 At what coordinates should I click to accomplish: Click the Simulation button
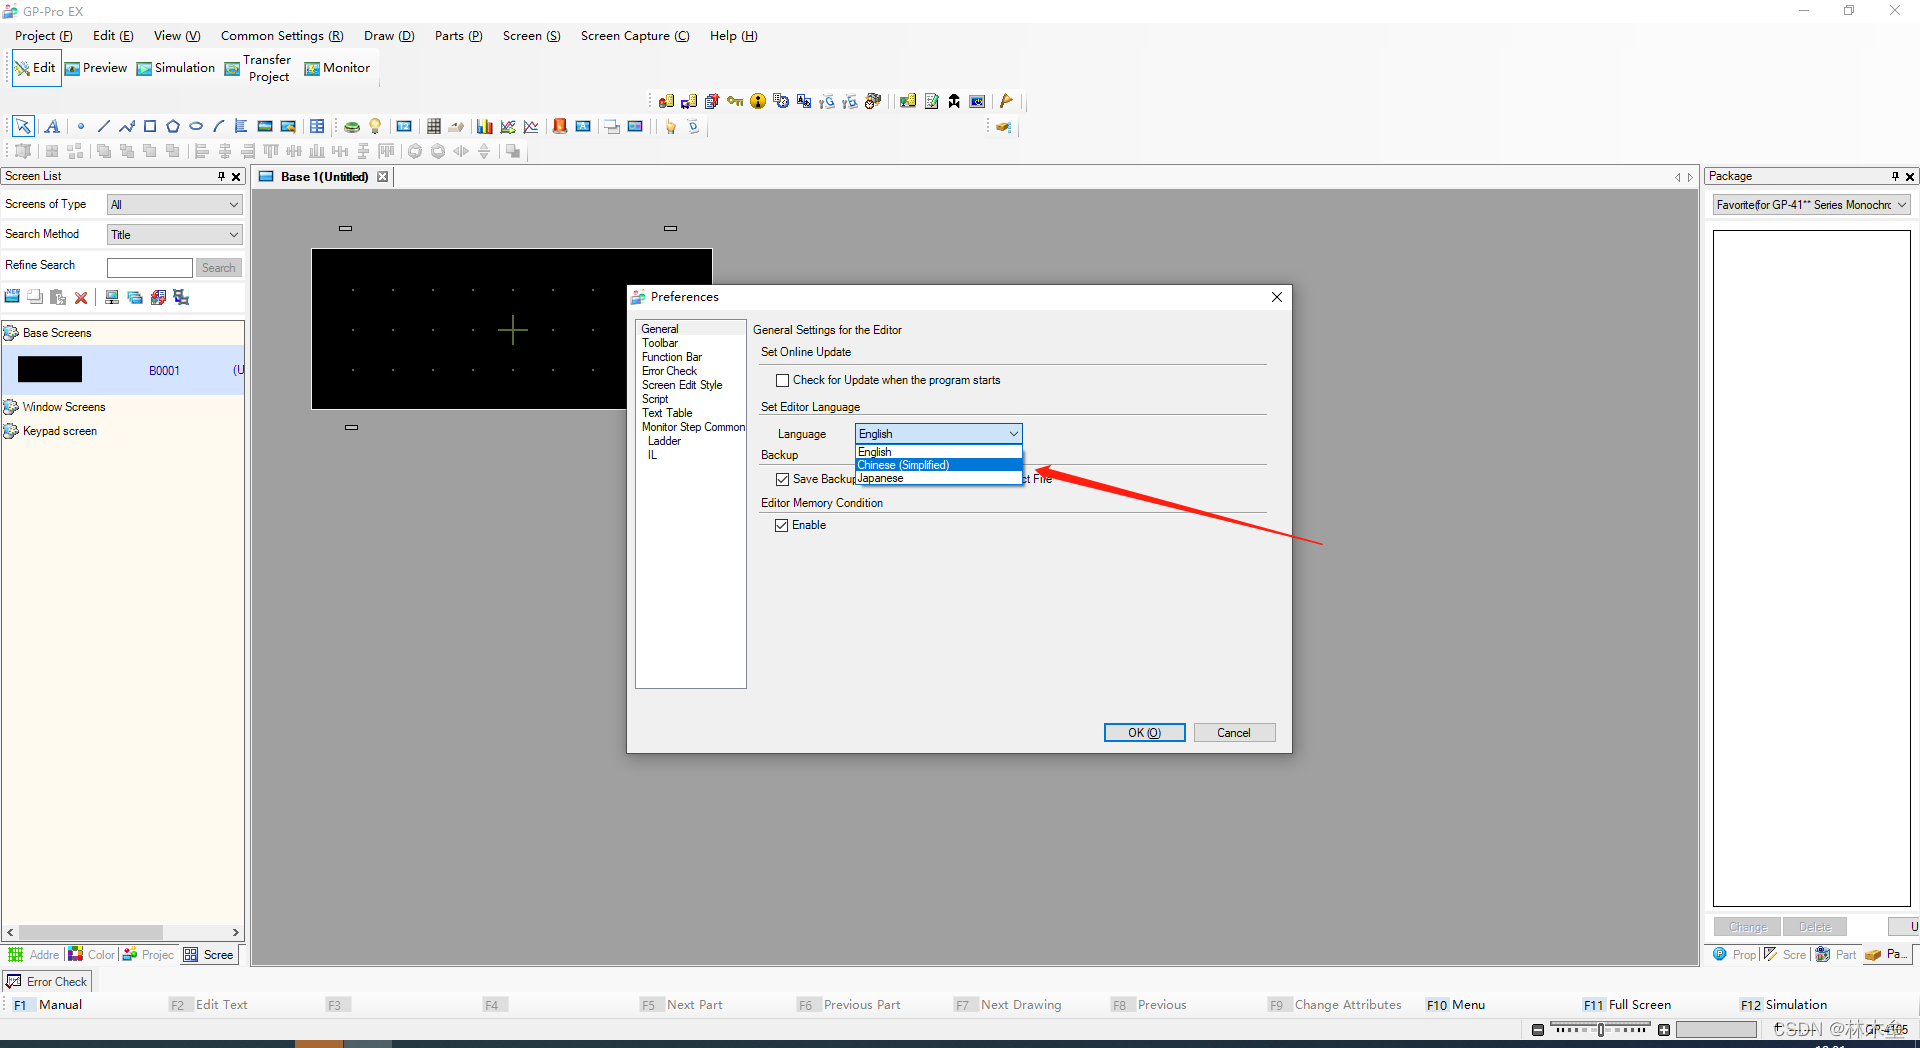pyautogui.click(x=176, y=68)
